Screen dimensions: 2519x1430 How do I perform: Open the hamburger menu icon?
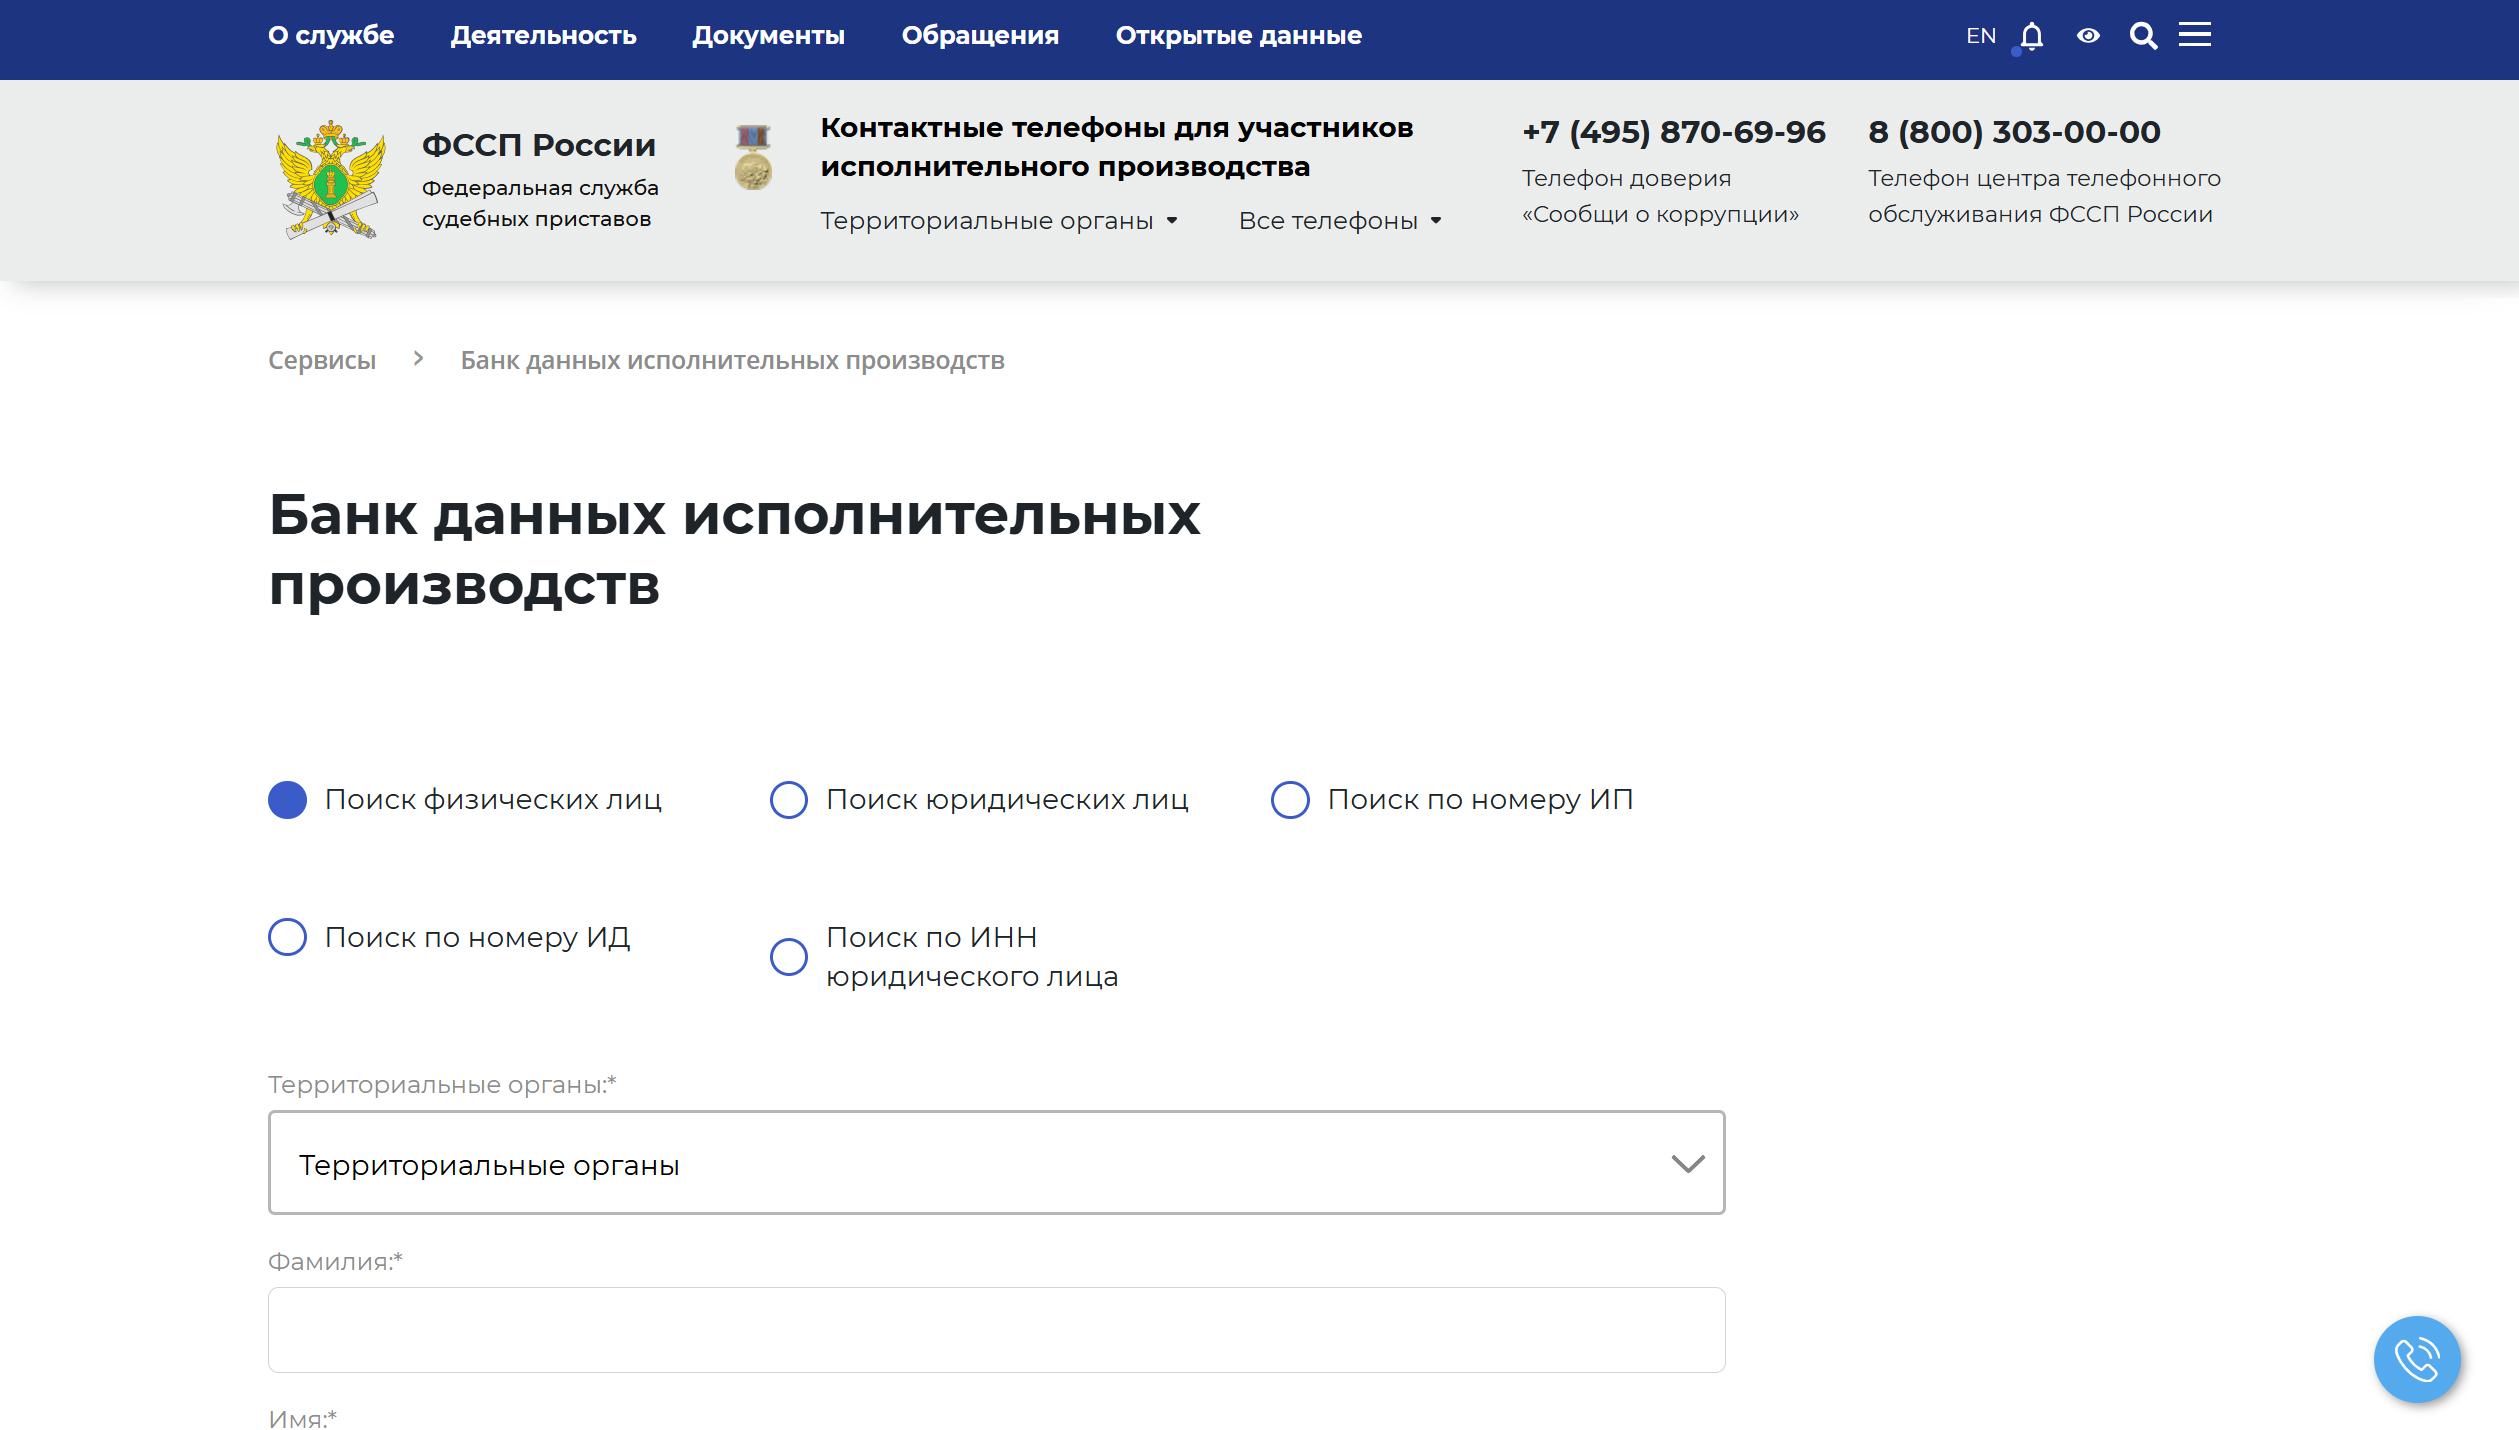tap(2195, 35)
